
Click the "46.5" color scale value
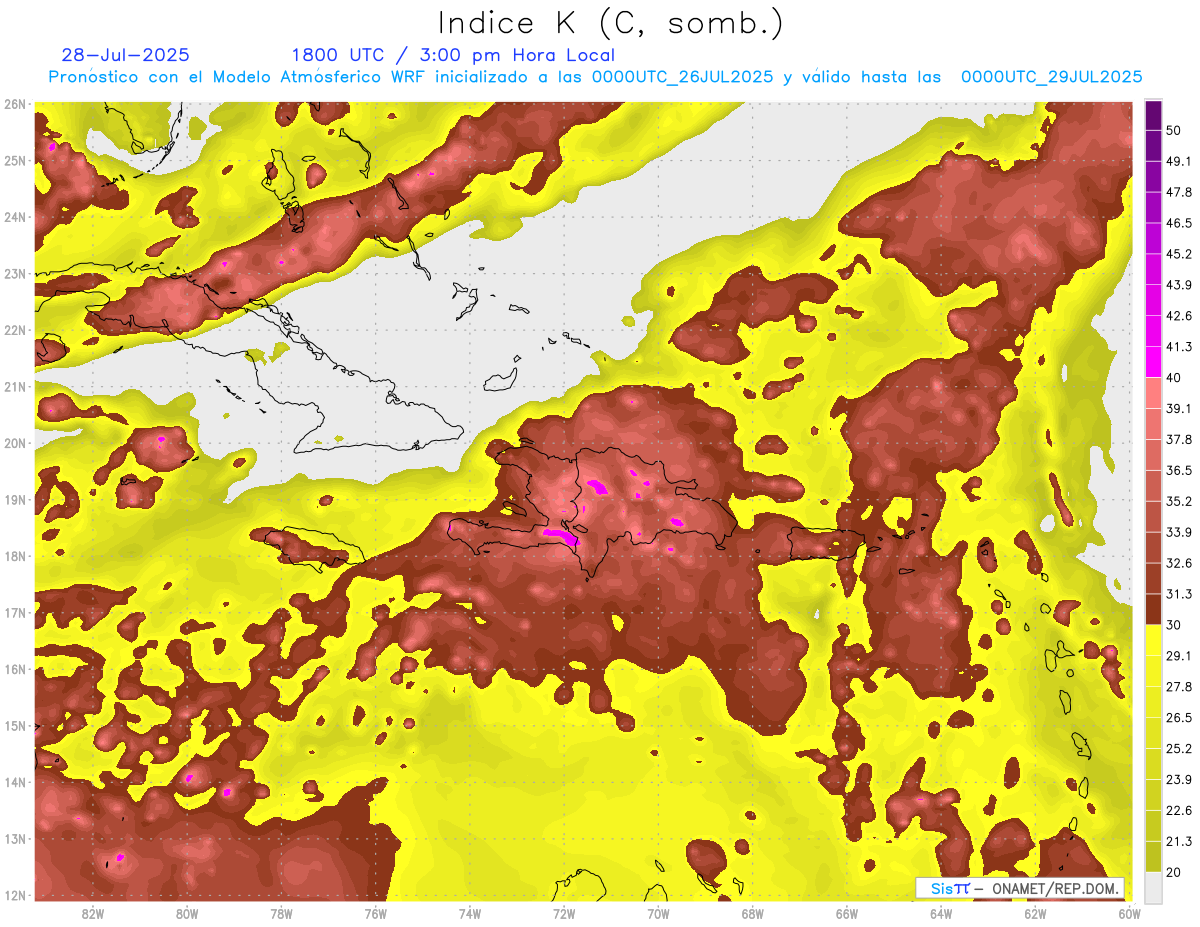(x=1178, y=222)
